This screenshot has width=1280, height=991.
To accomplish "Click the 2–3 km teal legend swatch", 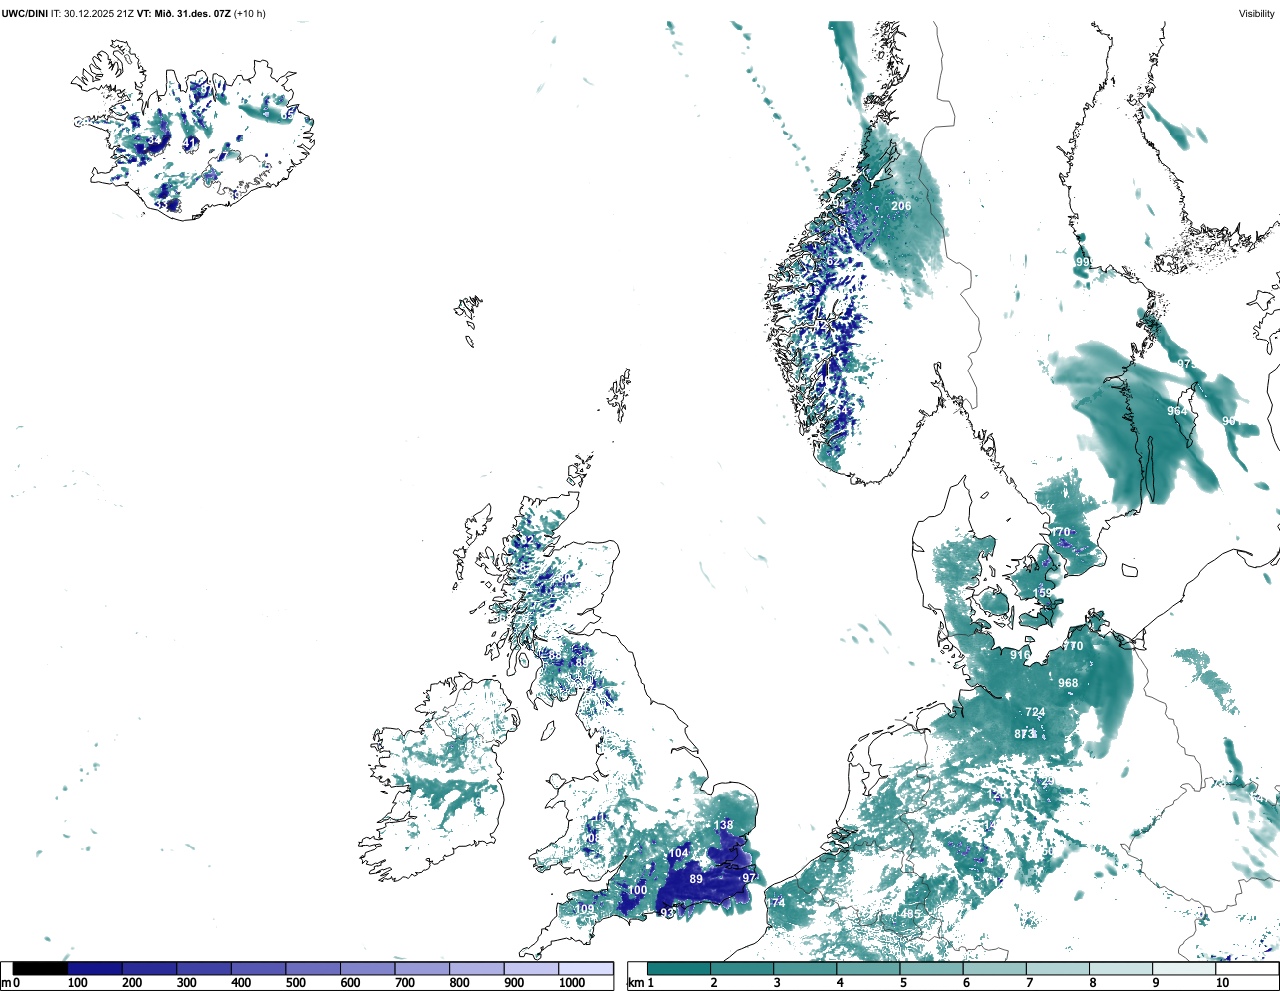I will 742,968.
